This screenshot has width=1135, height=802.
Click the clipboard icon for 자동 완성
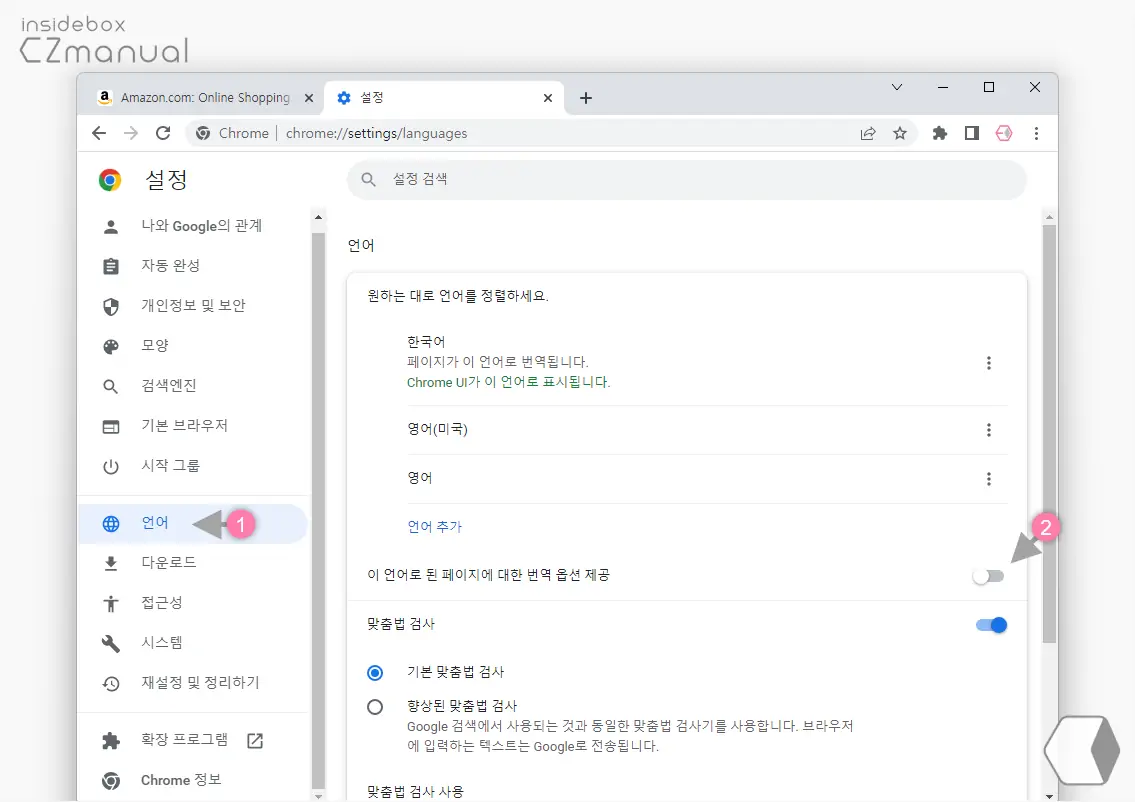click(x=111, y=266)
